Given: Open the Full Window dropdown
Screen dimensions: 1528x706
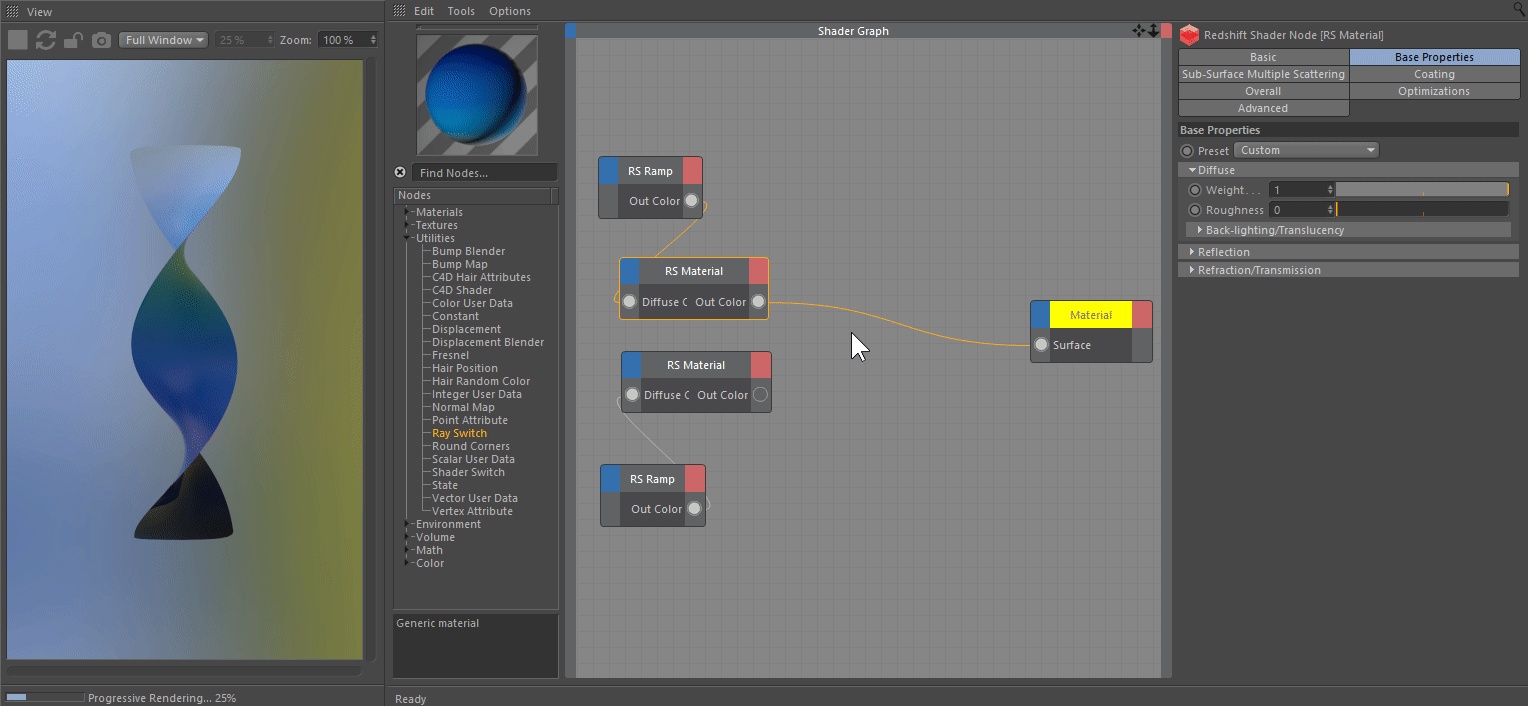Looking at the screenshot, I should coord(163,40).
